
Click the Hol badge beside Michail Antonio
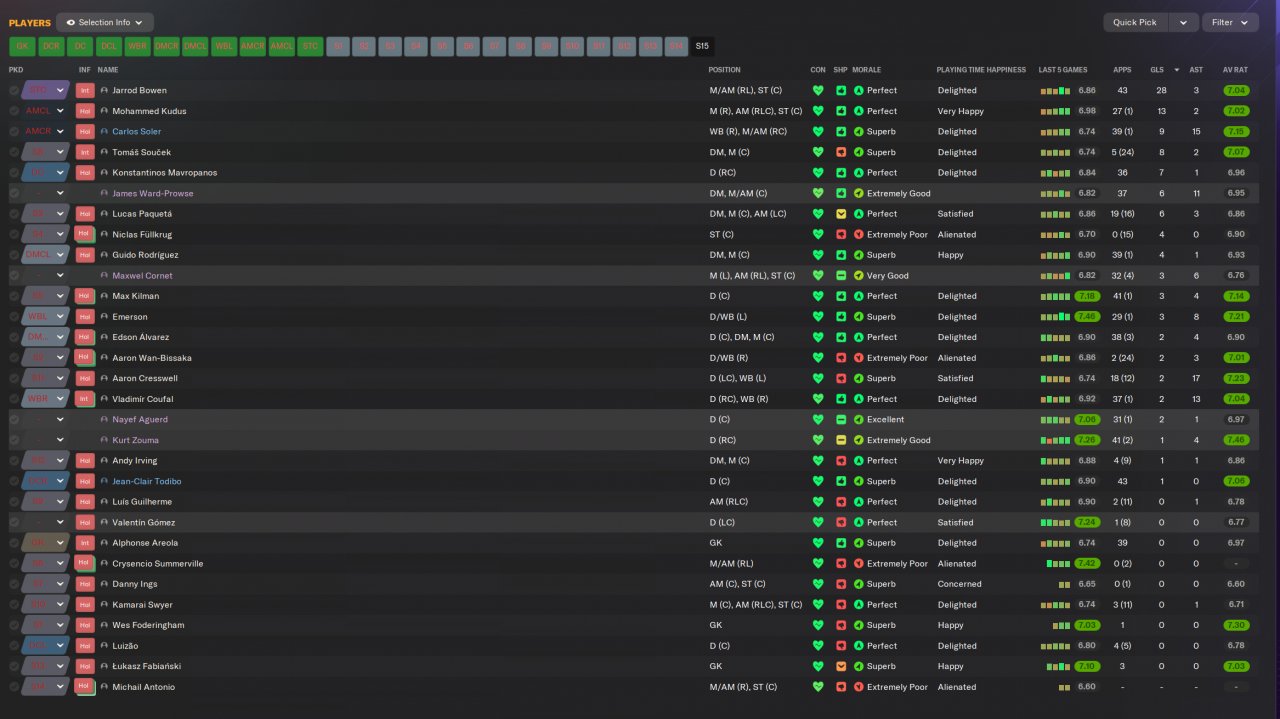pos(85,687)
